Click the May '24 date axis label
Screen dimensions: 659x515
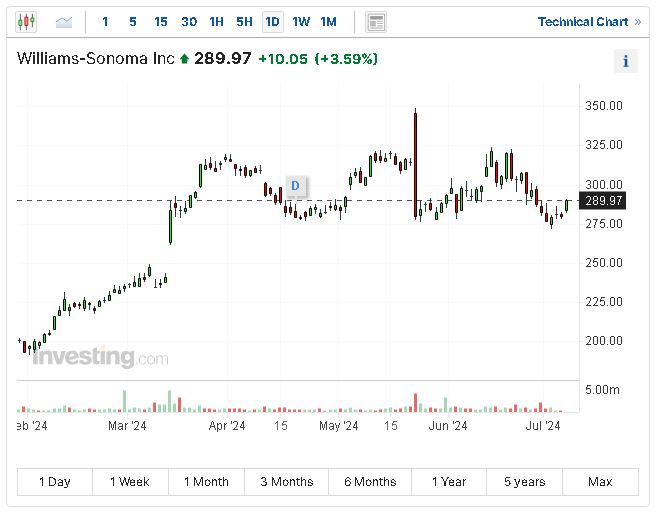click(339, 426)
